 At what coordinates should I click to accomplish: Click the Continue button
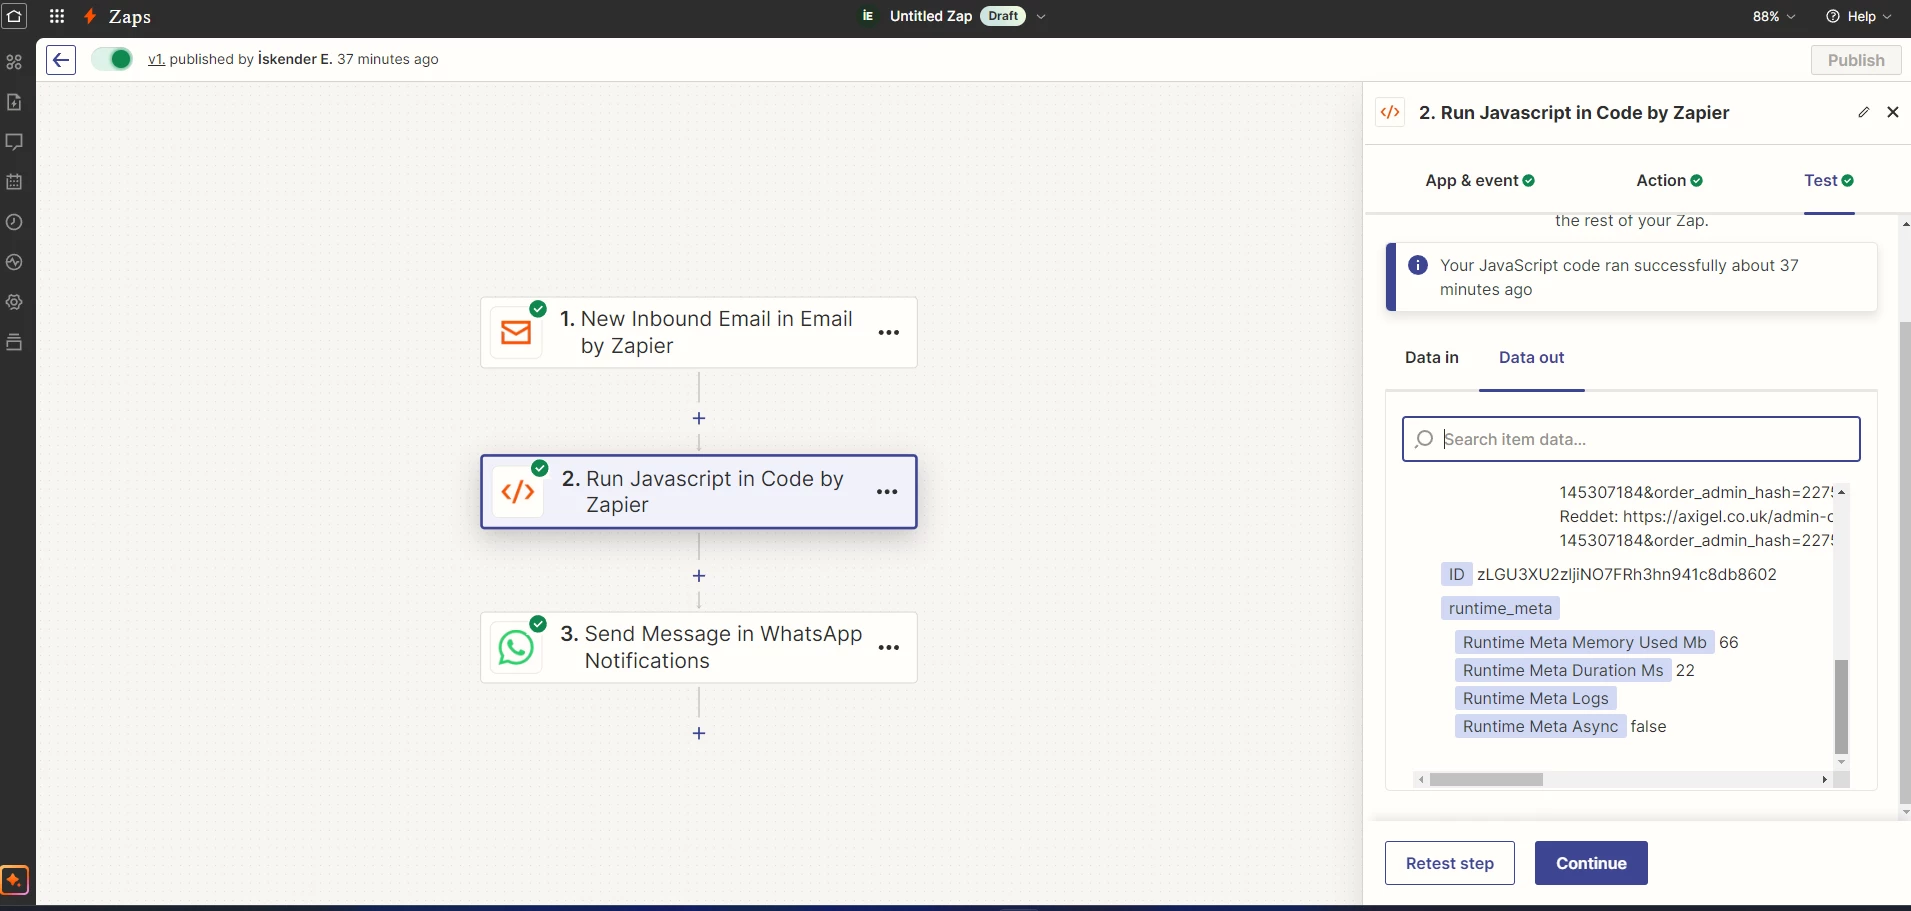pos(1591,863)
